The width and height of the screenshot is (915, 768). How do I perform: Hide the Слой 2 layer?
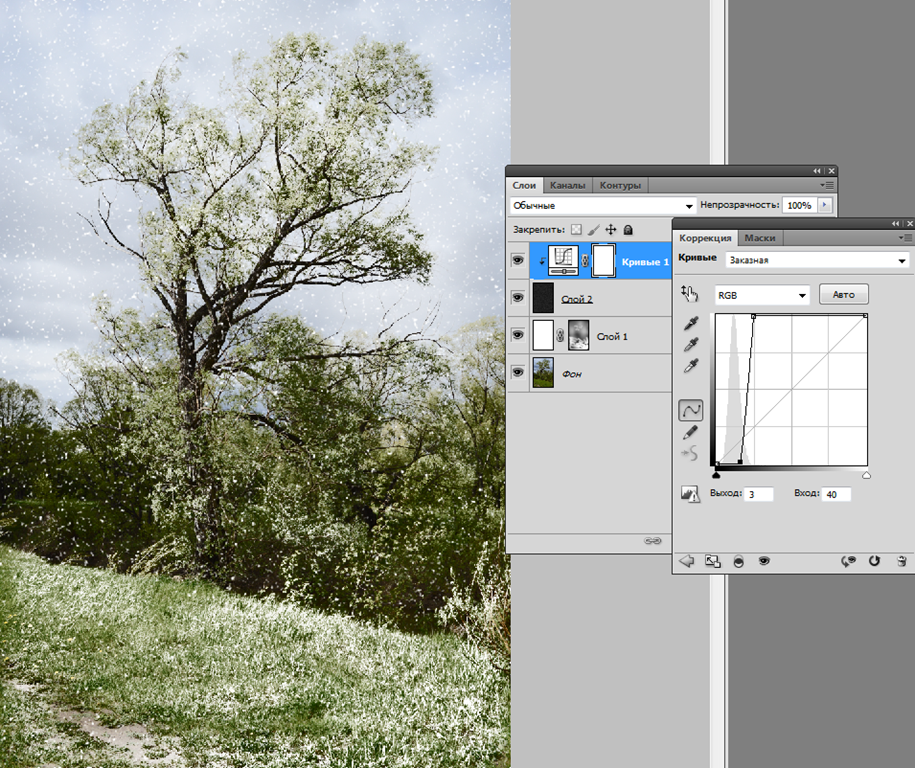coord(518,298)
